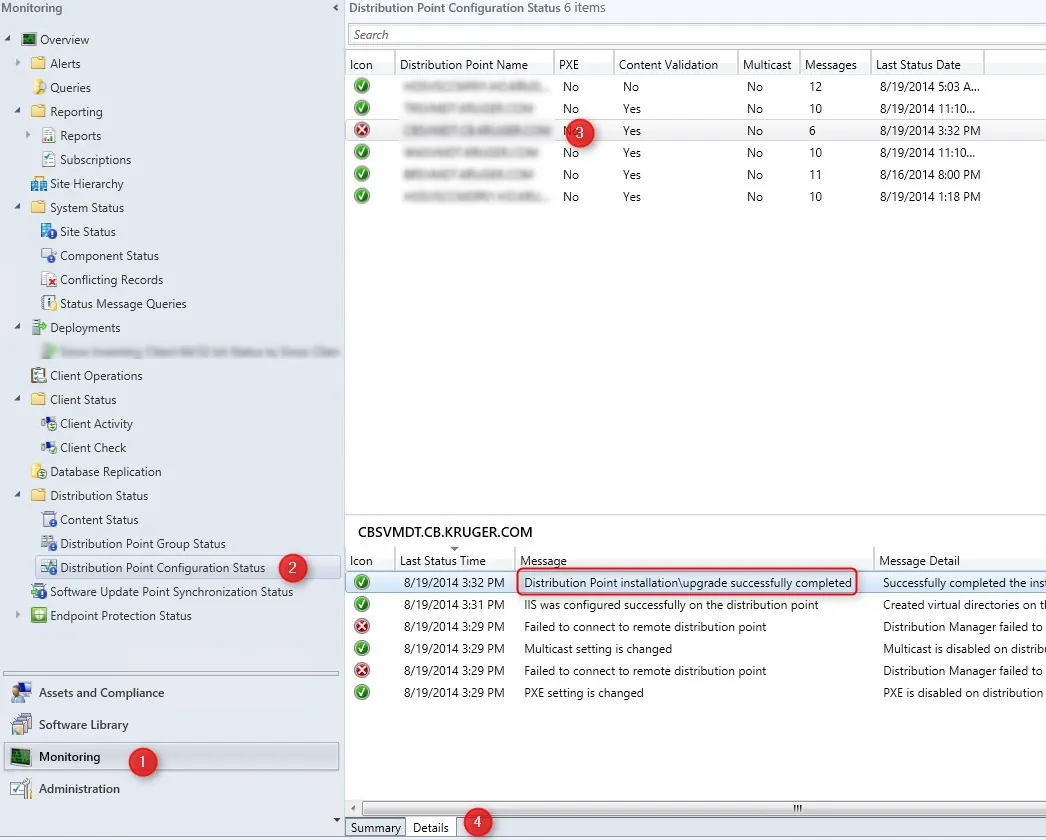Click the Component Status icon
The height and width of the screenshot is (840, 1046).
pos(49,256)
